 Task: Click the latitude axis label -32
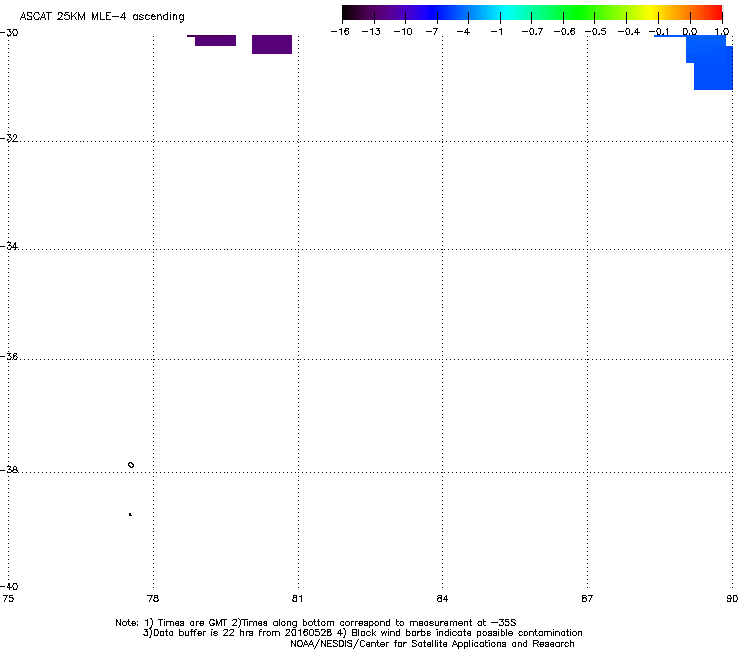tap(9, 138)
